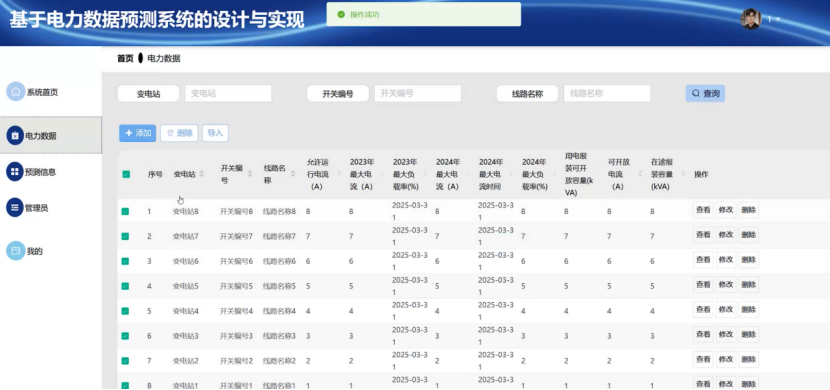The image size is (830, 390).
Task: Click the user avatar in header
Action: pos(750,19)
